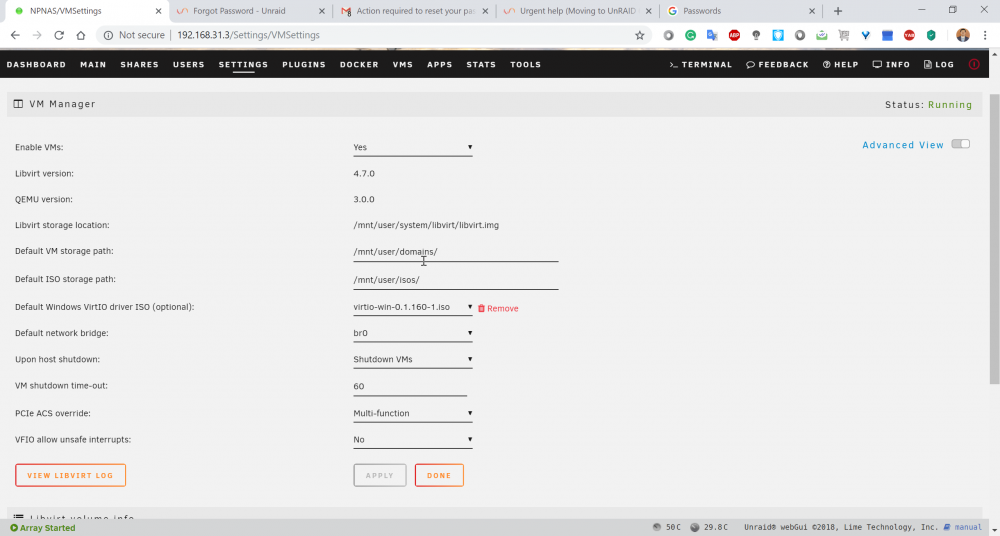Image resolution: width=1000 pixels, height=536 pixels.
Task: Click the shopping cart extension icon
Action: pos(844,36)
